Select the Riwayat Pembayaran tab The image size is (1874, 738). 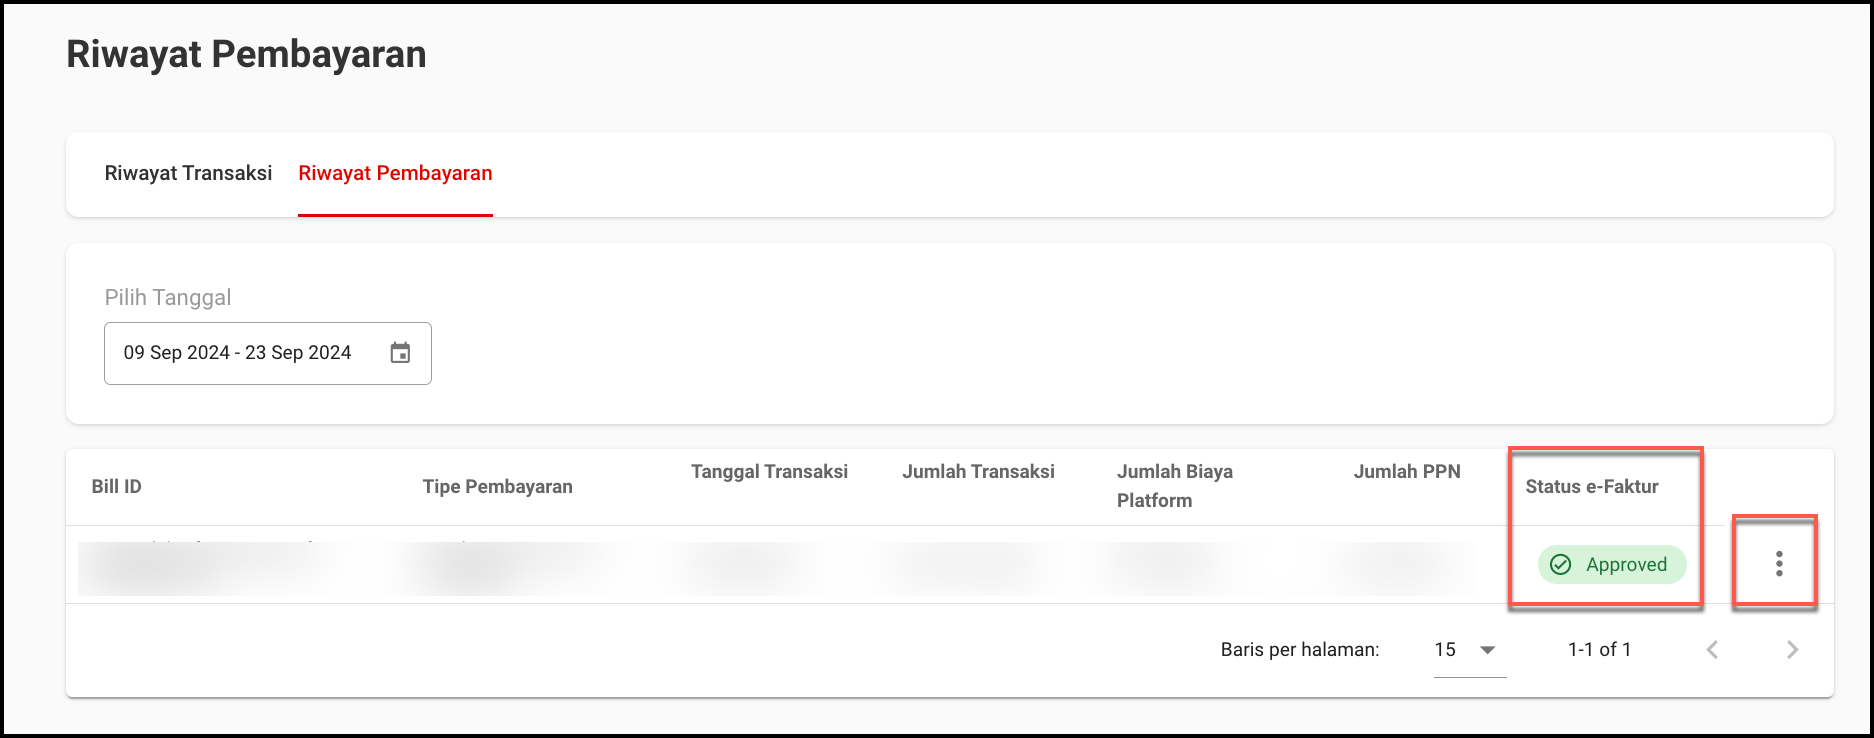click(395, 173)
